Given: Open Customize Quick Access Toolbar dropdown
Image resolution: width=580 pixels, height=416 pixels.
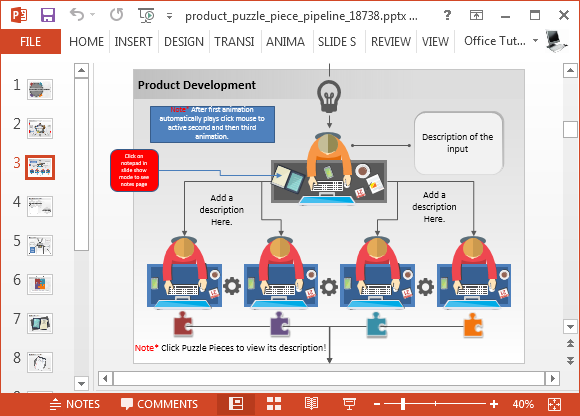Looking at the screenshot, I should [x=169, y=16].
